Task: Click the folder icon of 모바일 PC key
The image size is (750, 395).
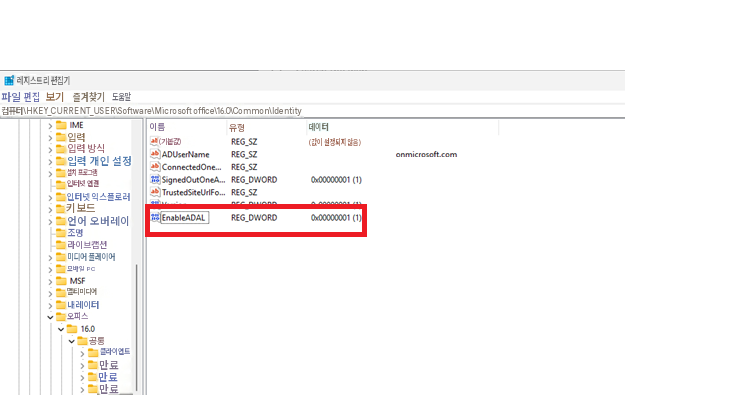Action: (x=61, y=269)
